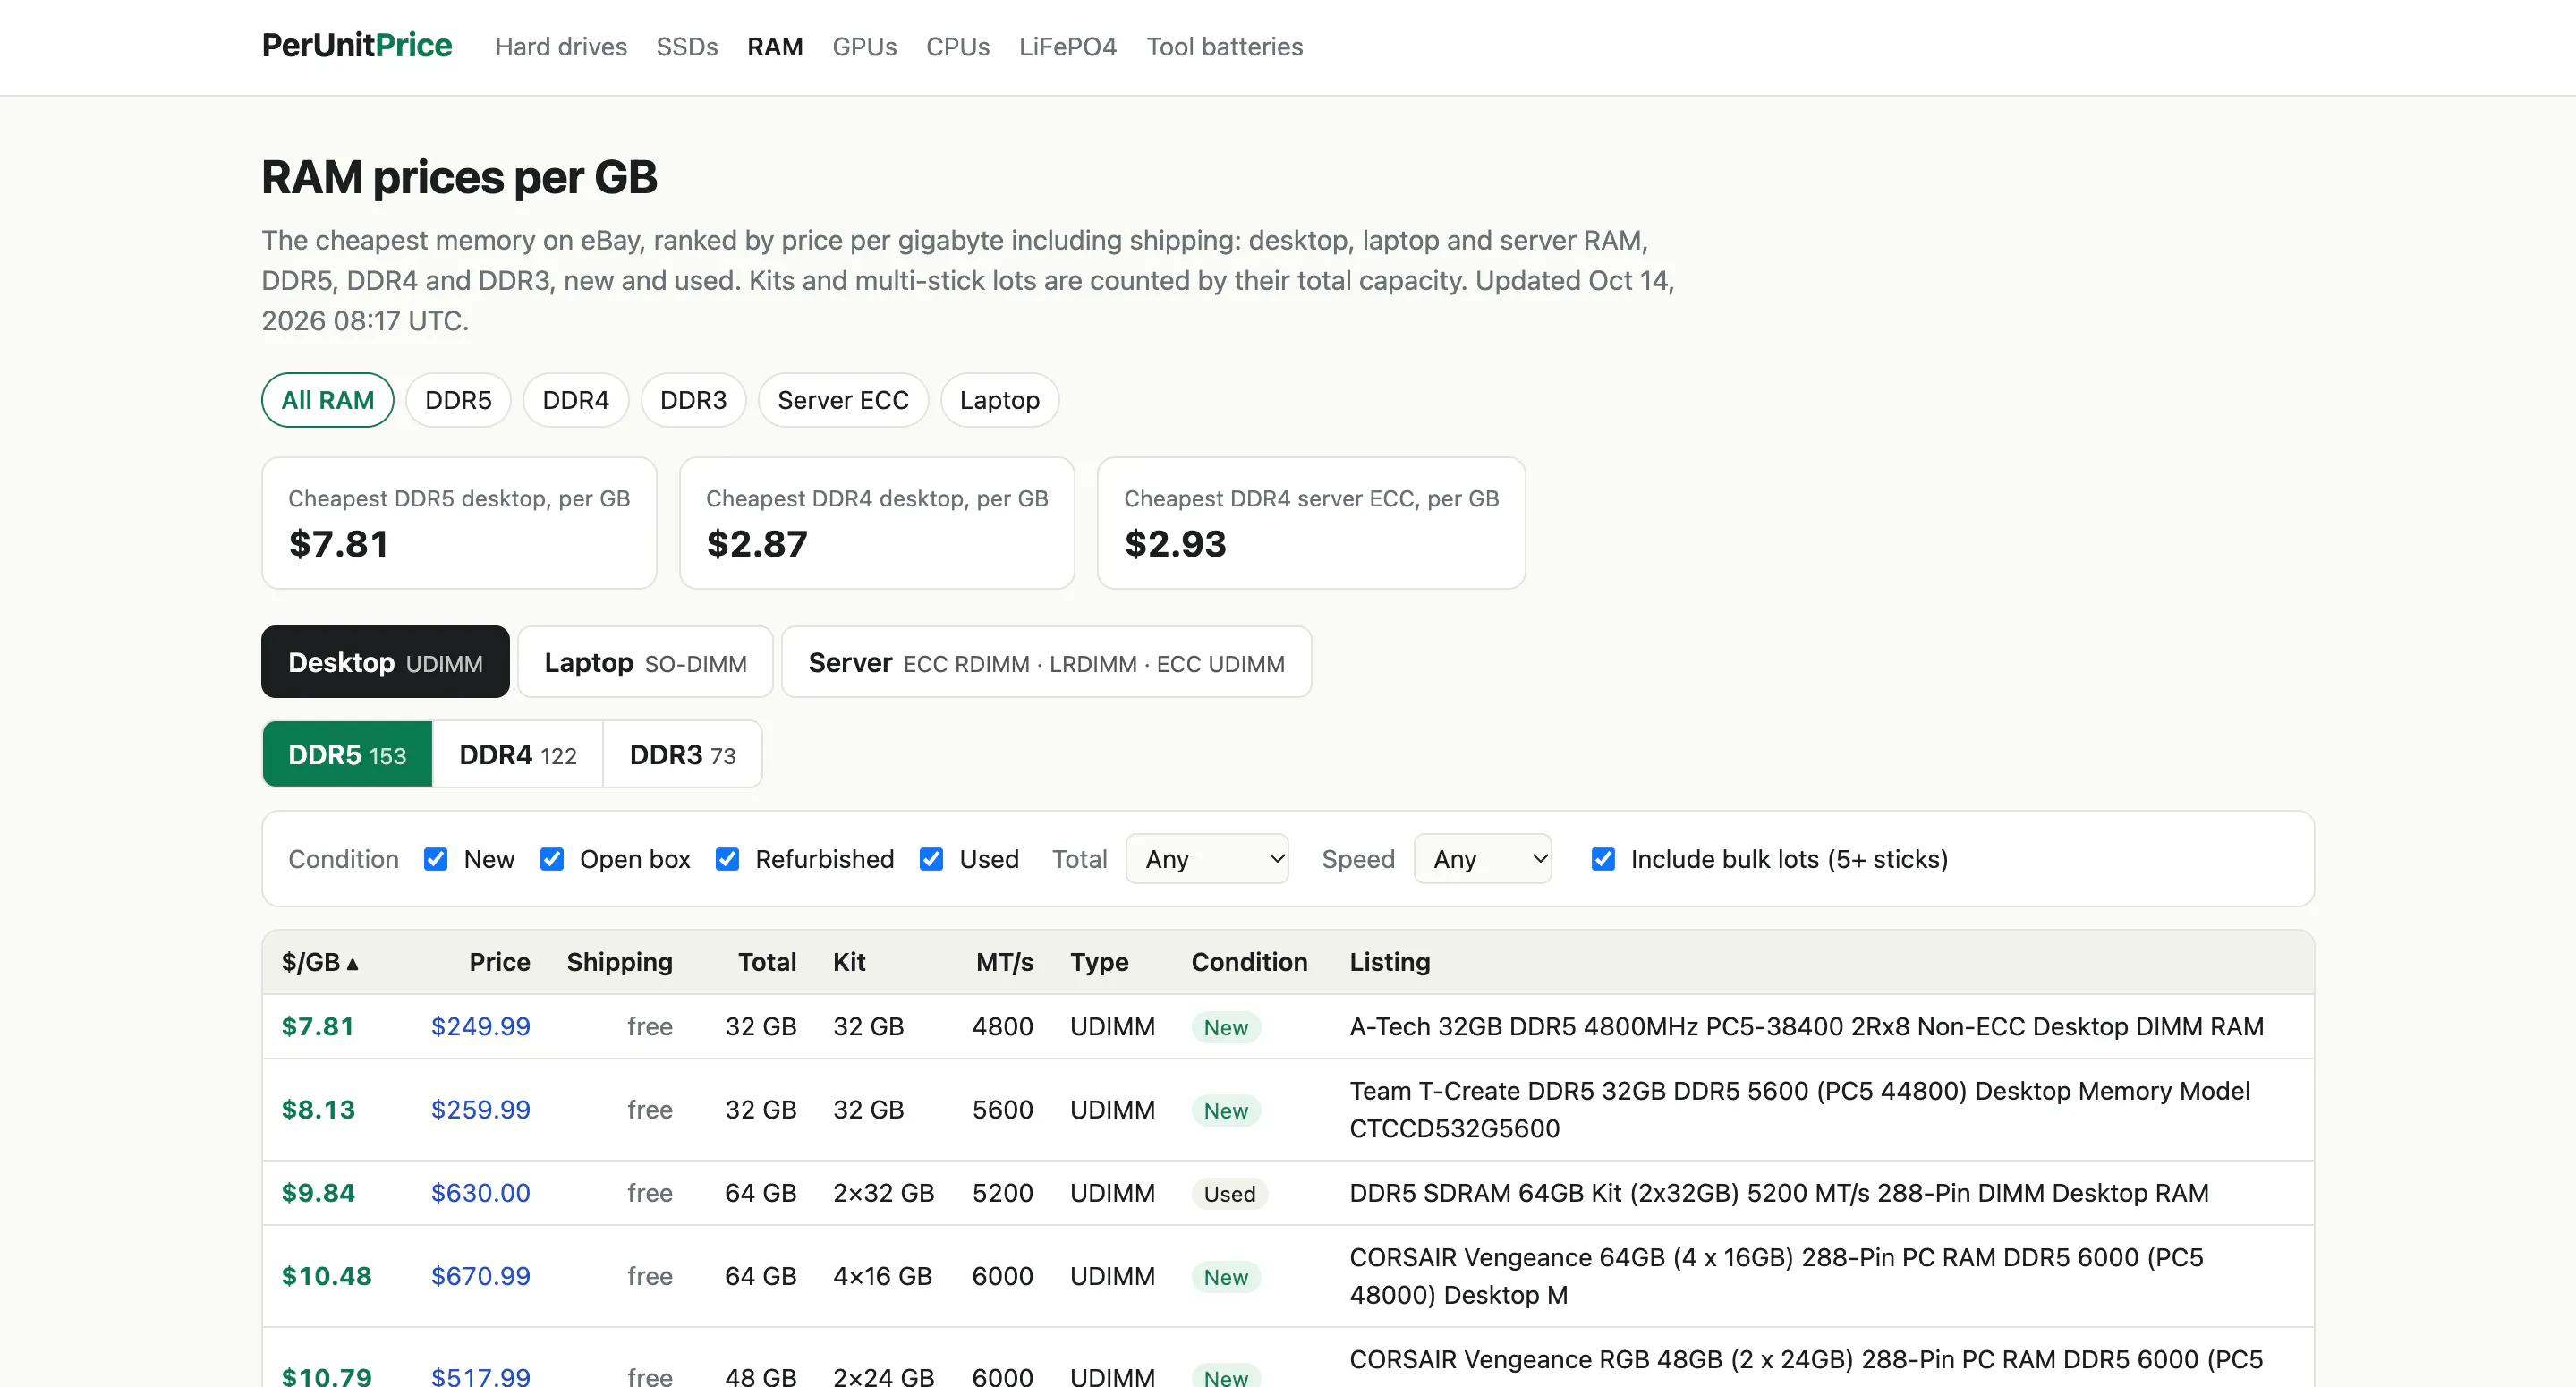
Task: Sort by $/GB column header
Action: pyautogui.click(x=320, y=962)
